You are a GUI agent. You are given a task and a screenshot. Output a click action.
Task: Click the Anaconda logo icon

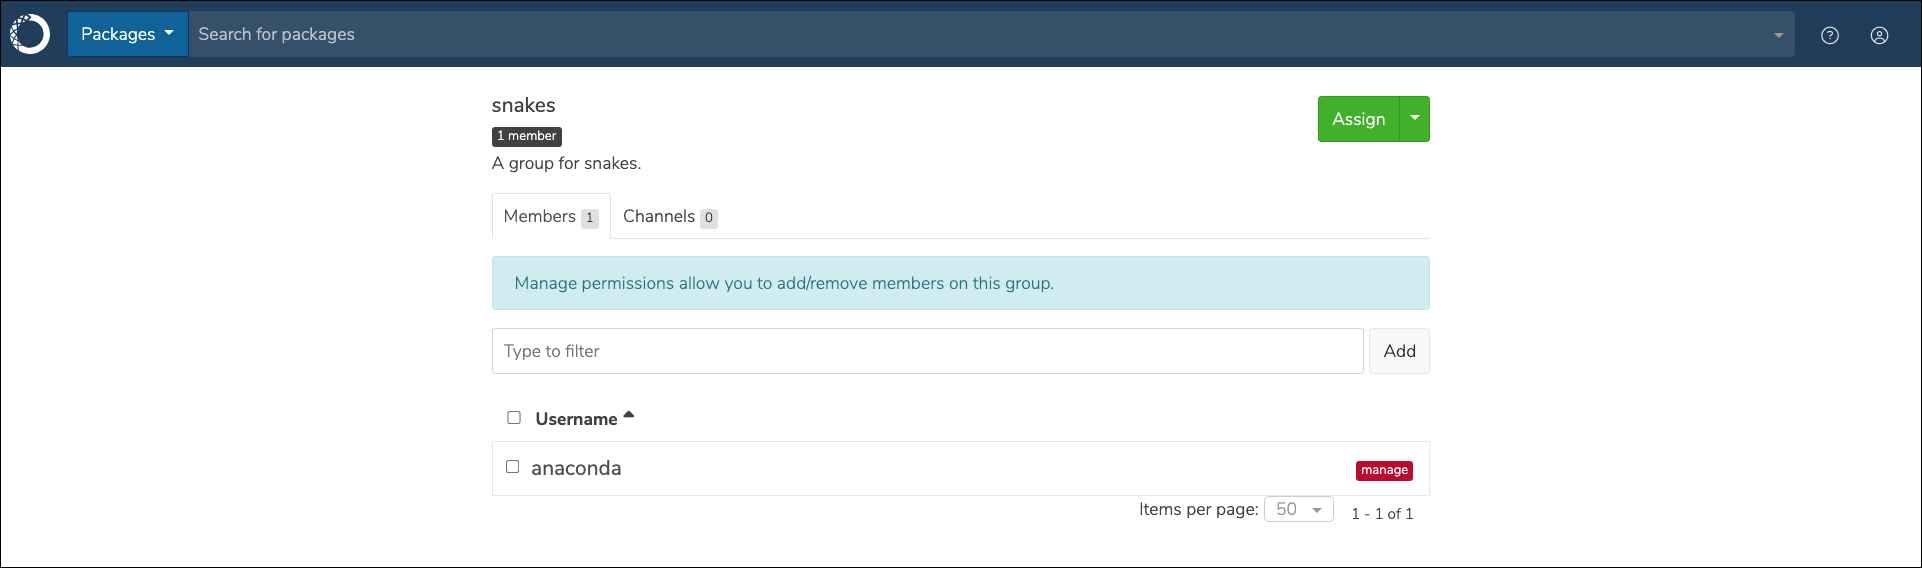click(x=30, y=34)
